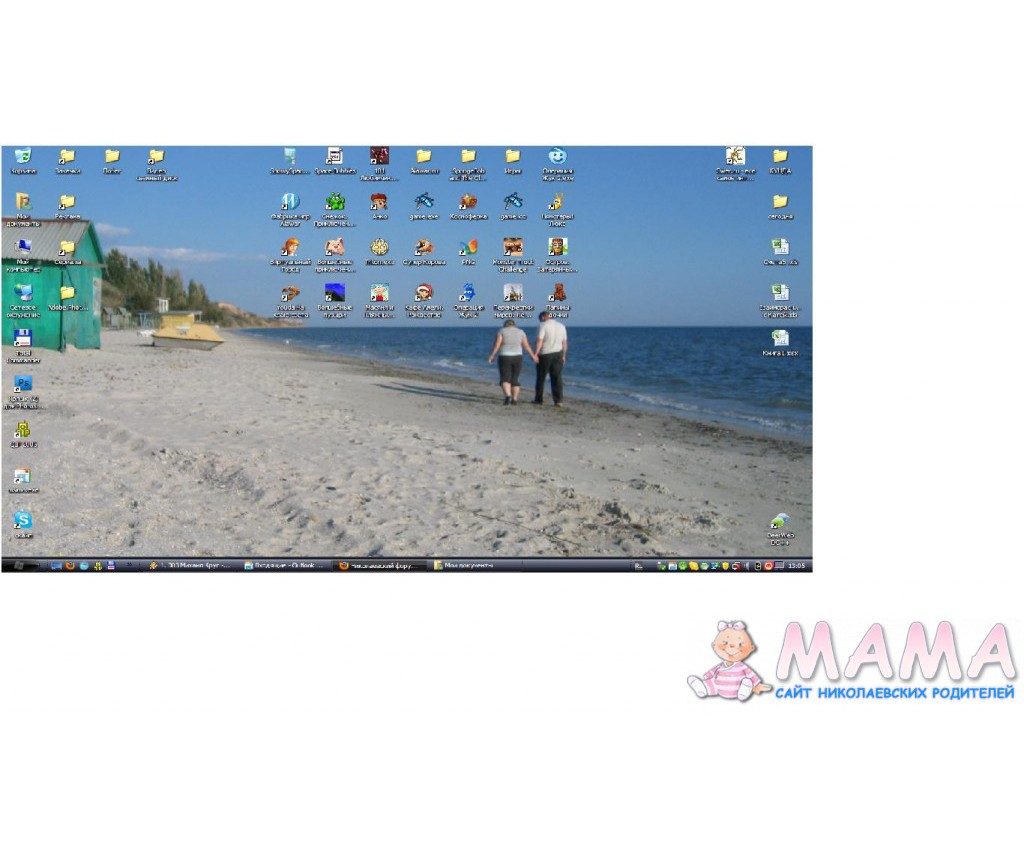Click the Start button on the taskbar

pos(20,565)
